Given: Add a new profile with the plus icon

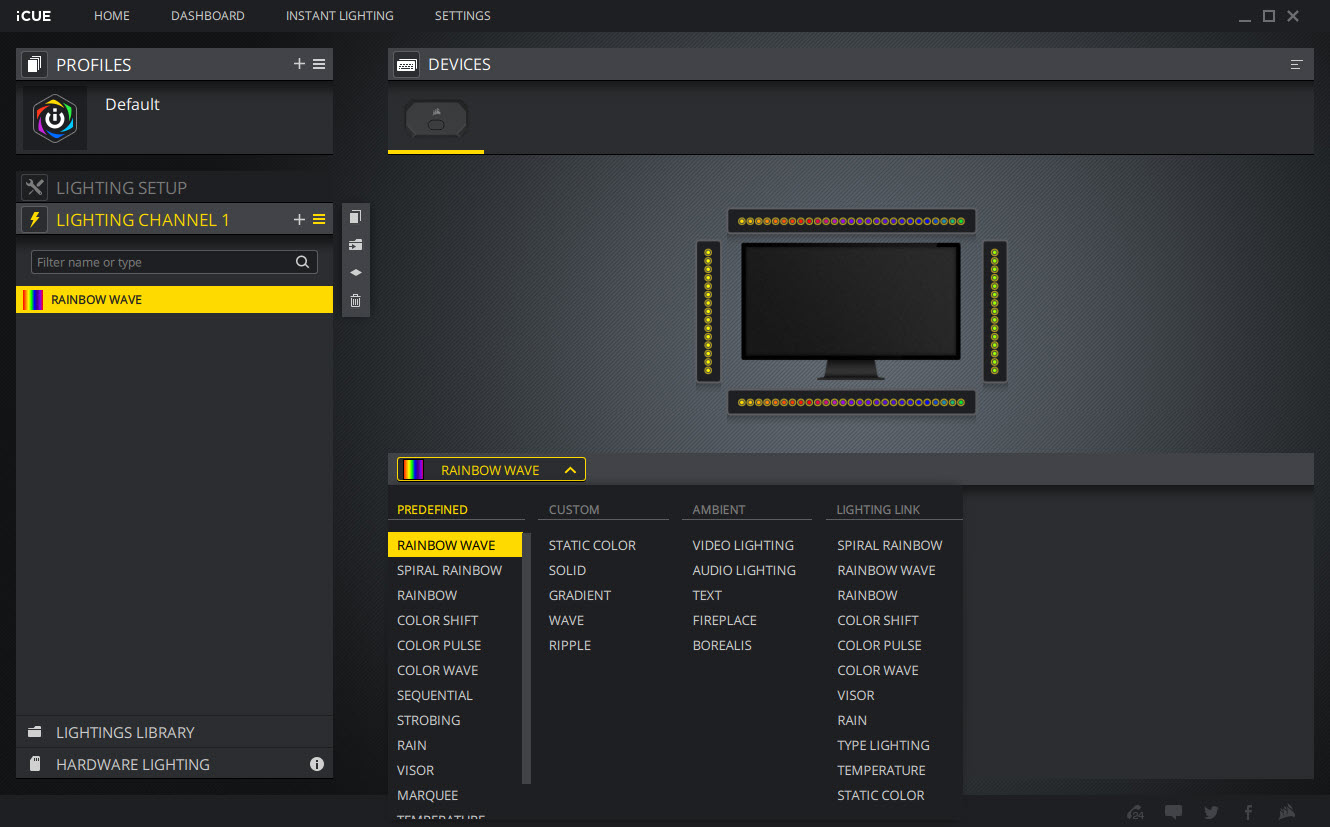Looking at the screenshot, I should click(x=299, y=64).
